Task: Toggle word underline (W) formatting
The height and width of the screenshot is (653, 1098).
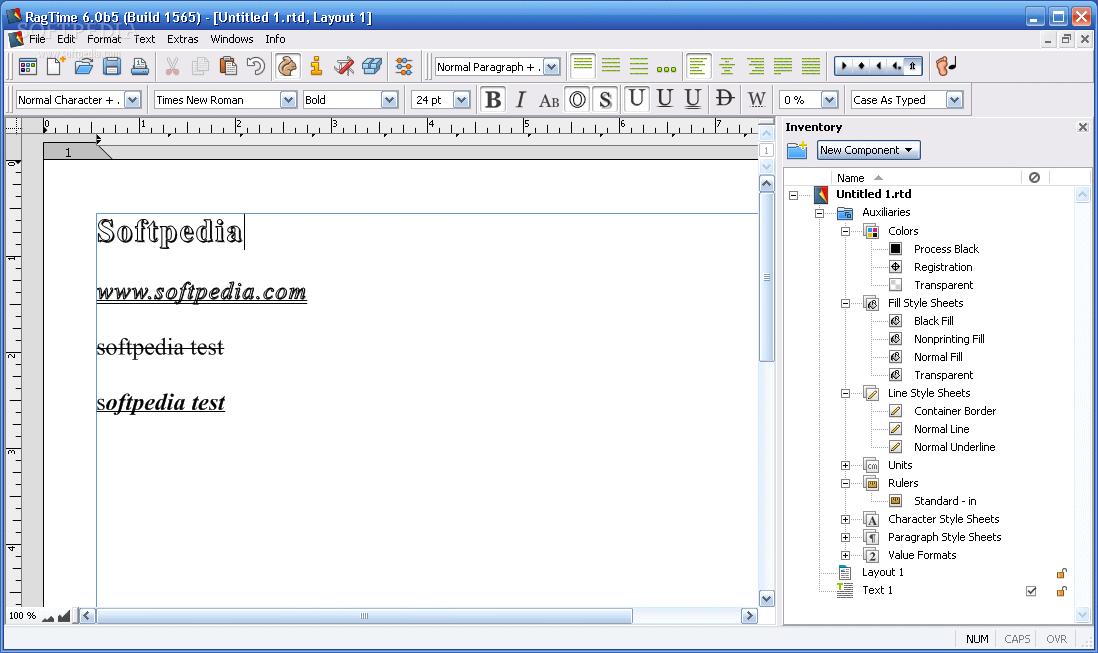Action: 756,99
